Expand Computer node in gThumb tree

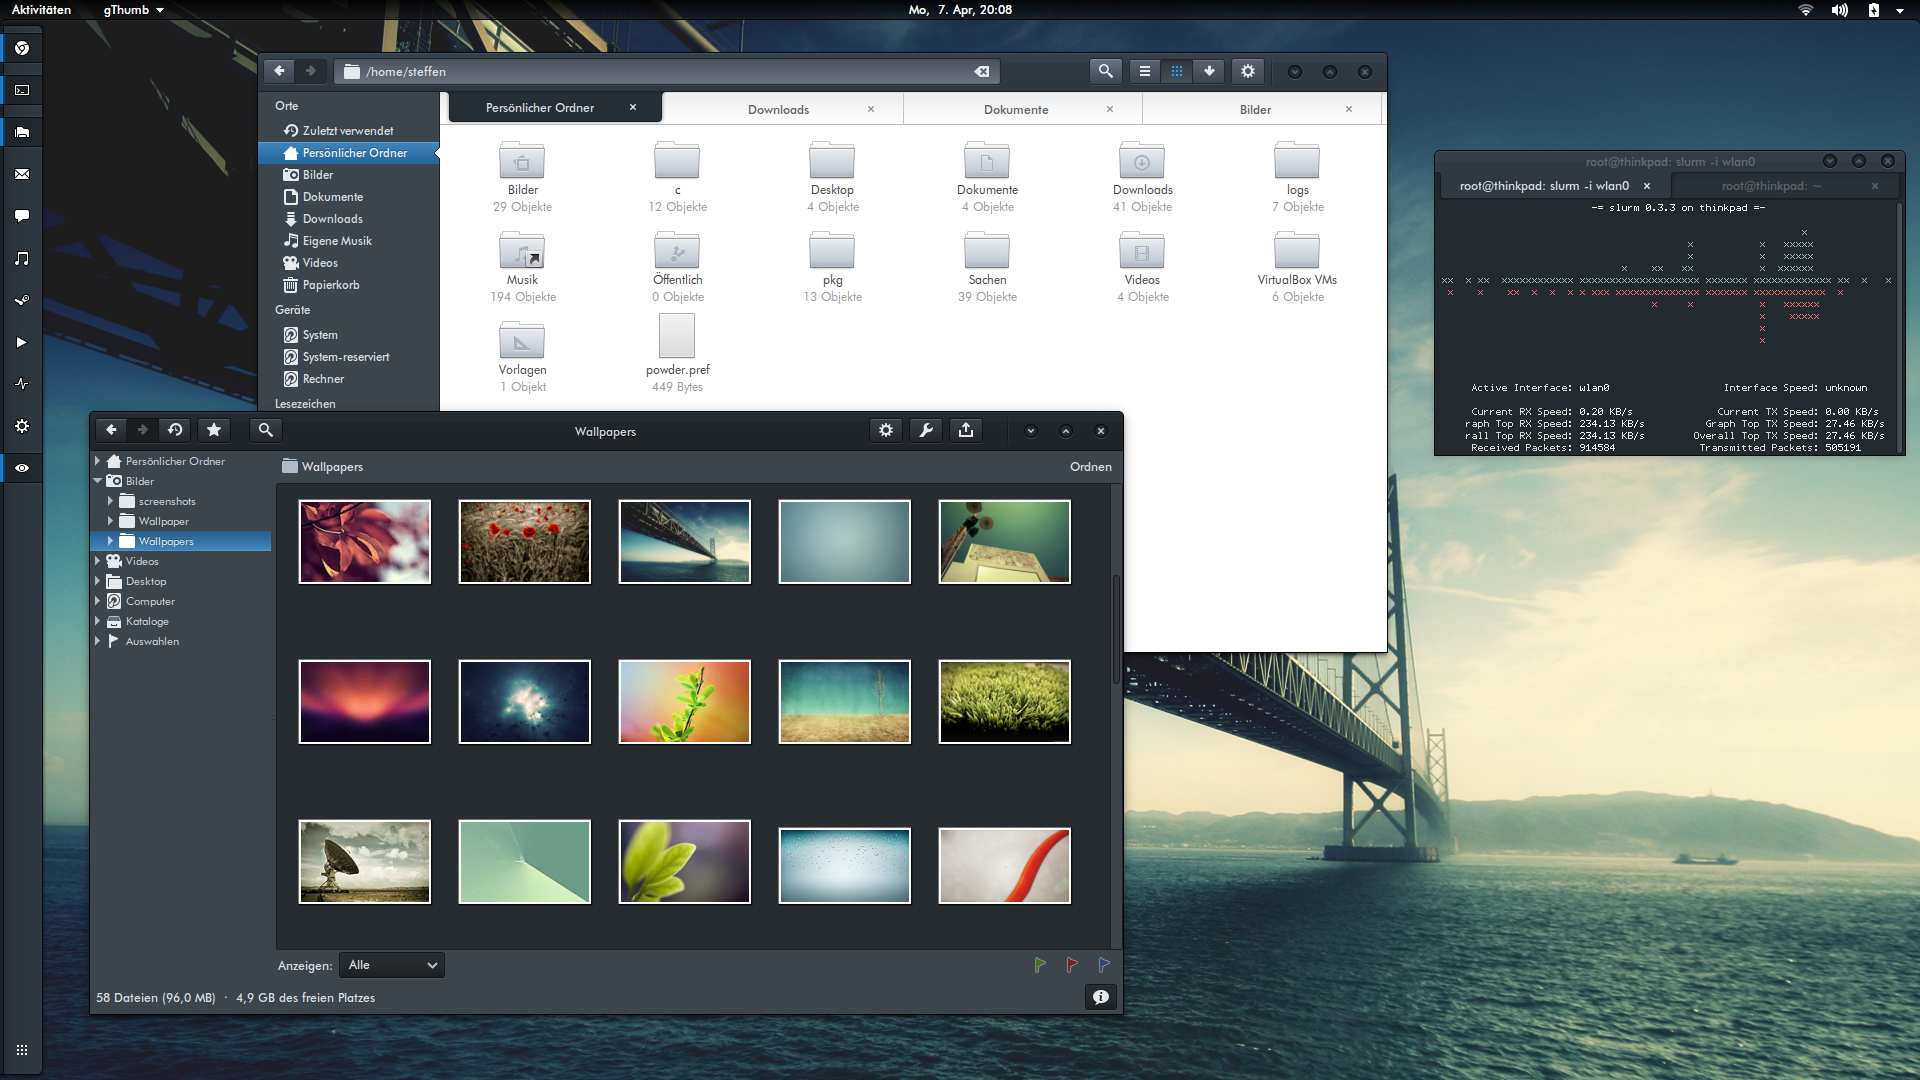(97, 601)
